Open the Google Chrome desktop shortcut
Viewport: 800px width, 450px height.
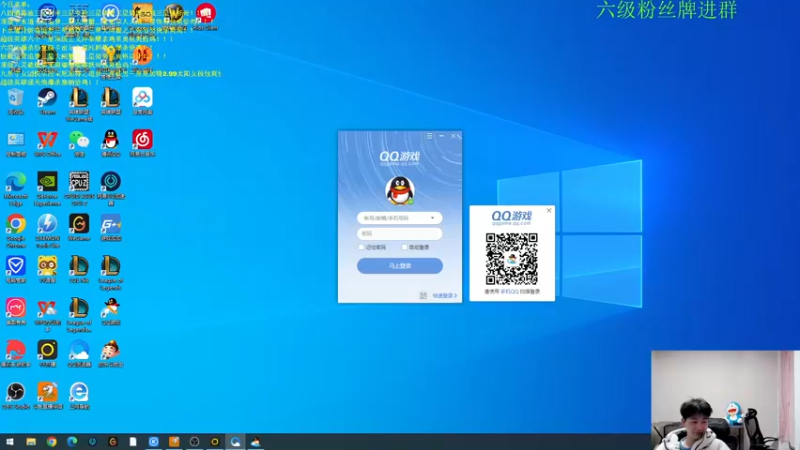pos(16,231)
